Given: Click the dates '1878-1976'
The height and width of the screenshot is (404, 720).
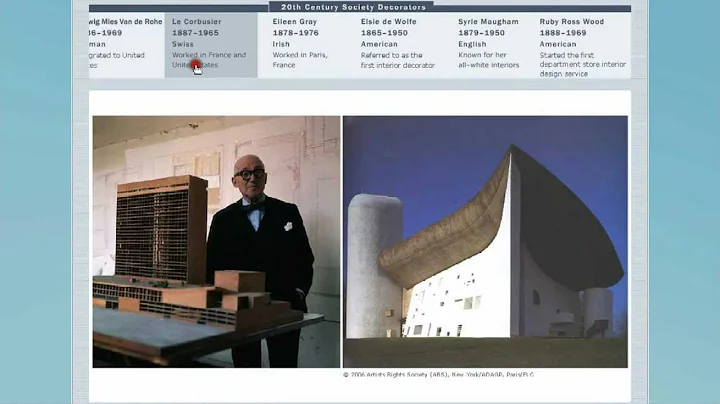Looking at the screenshot, I should coord(296,33).
